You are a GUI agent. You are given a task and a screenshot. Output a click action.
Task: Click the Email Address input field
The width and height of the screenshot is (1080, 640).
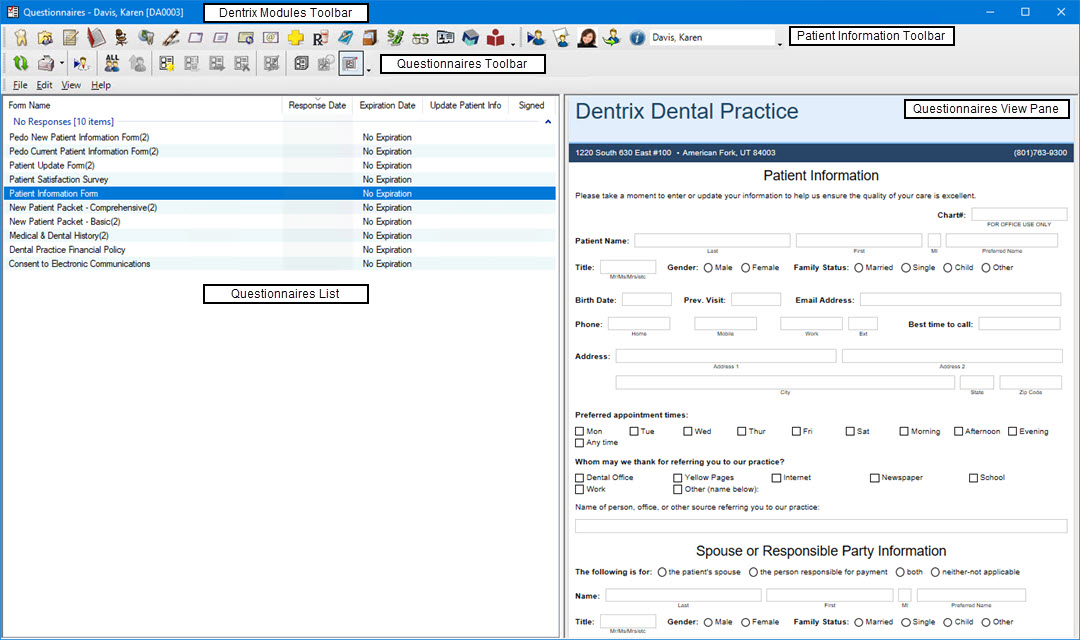(x=960, y=299)
